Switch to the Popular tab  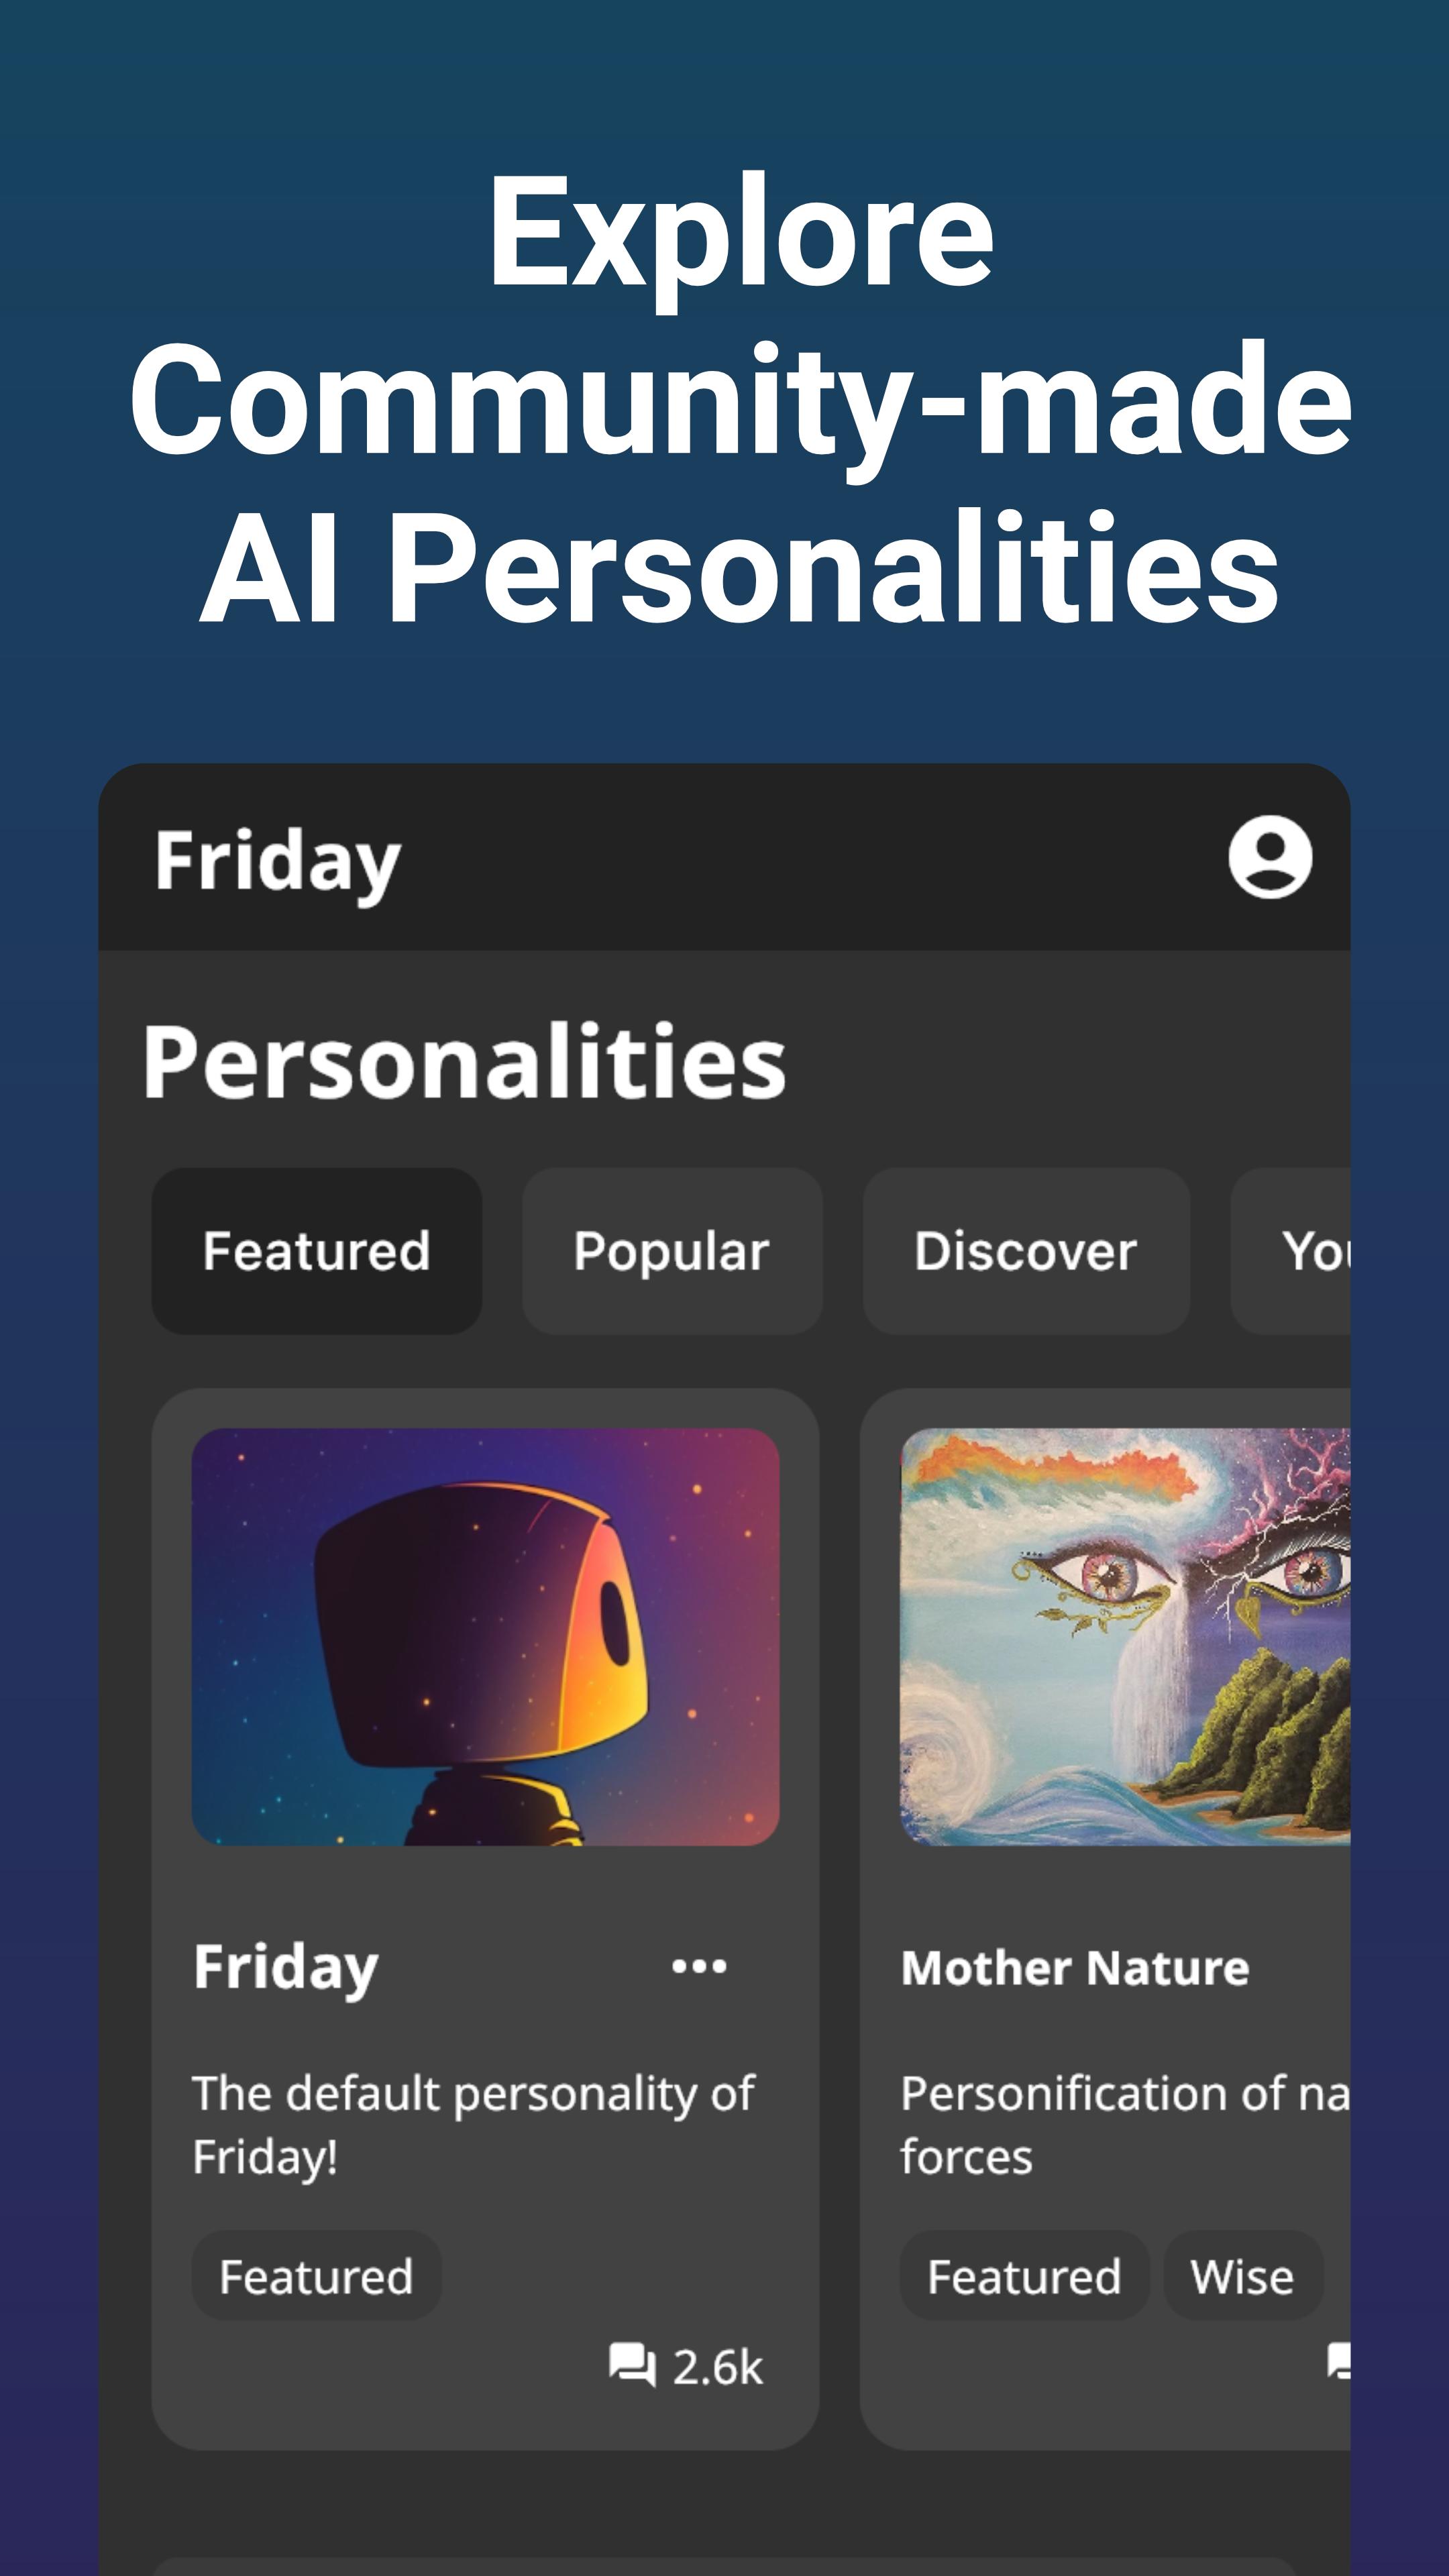[x=672, y=1251]
